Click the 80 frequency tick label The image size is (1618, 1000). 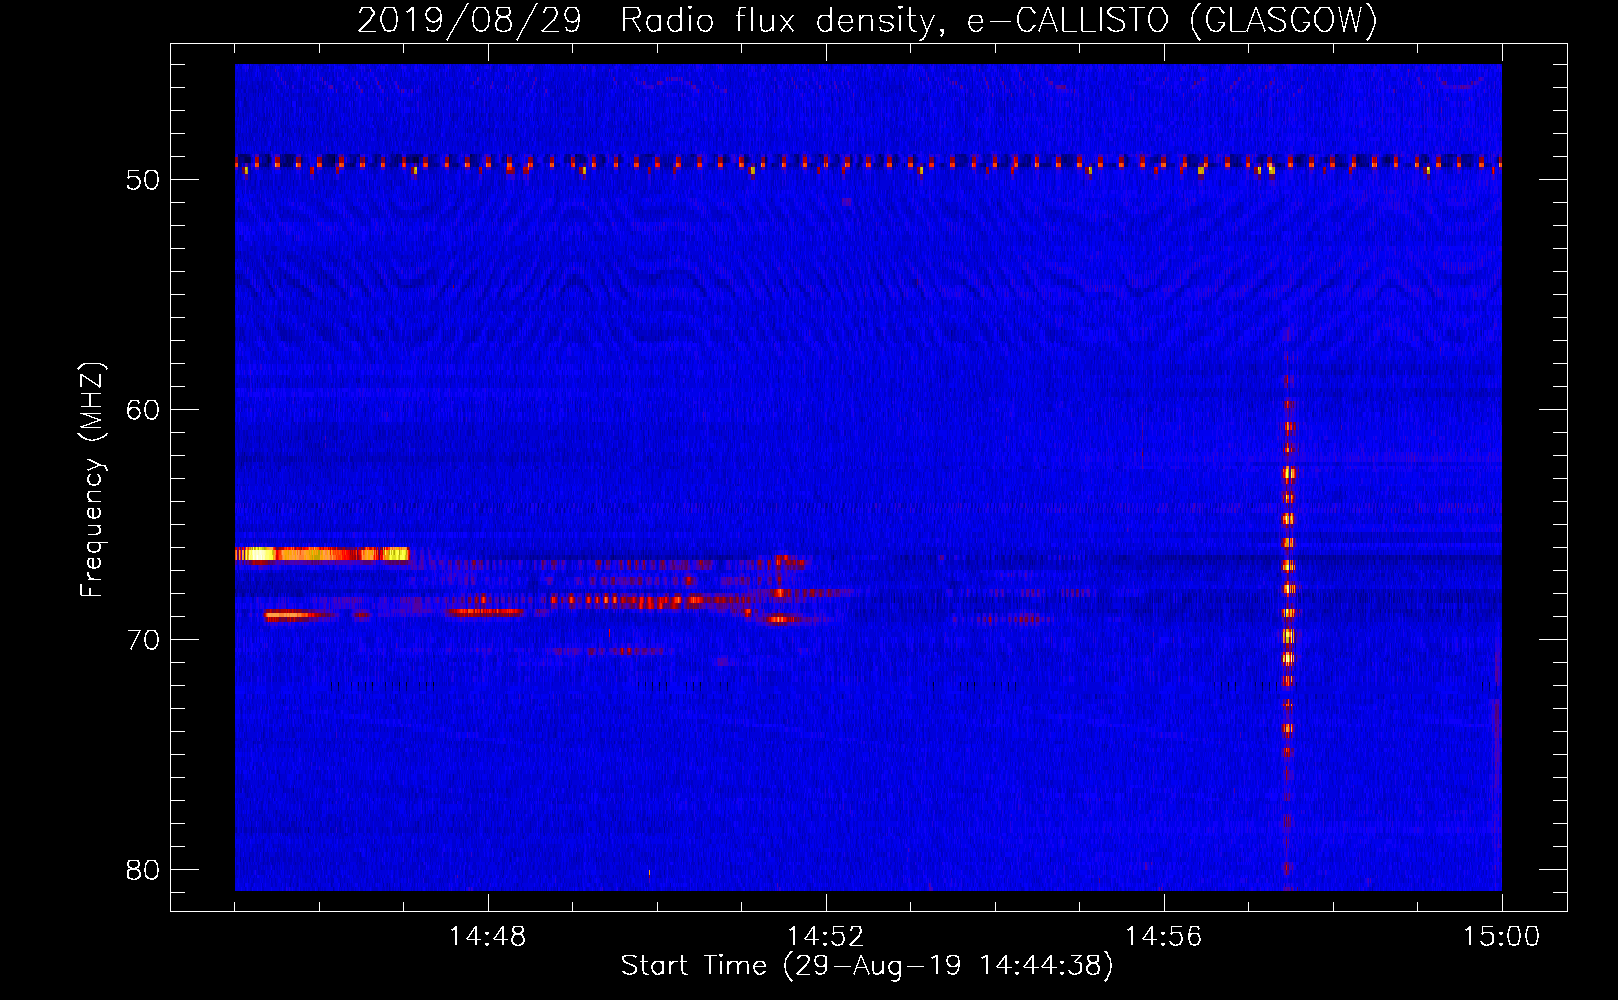(x=143, y=870)
